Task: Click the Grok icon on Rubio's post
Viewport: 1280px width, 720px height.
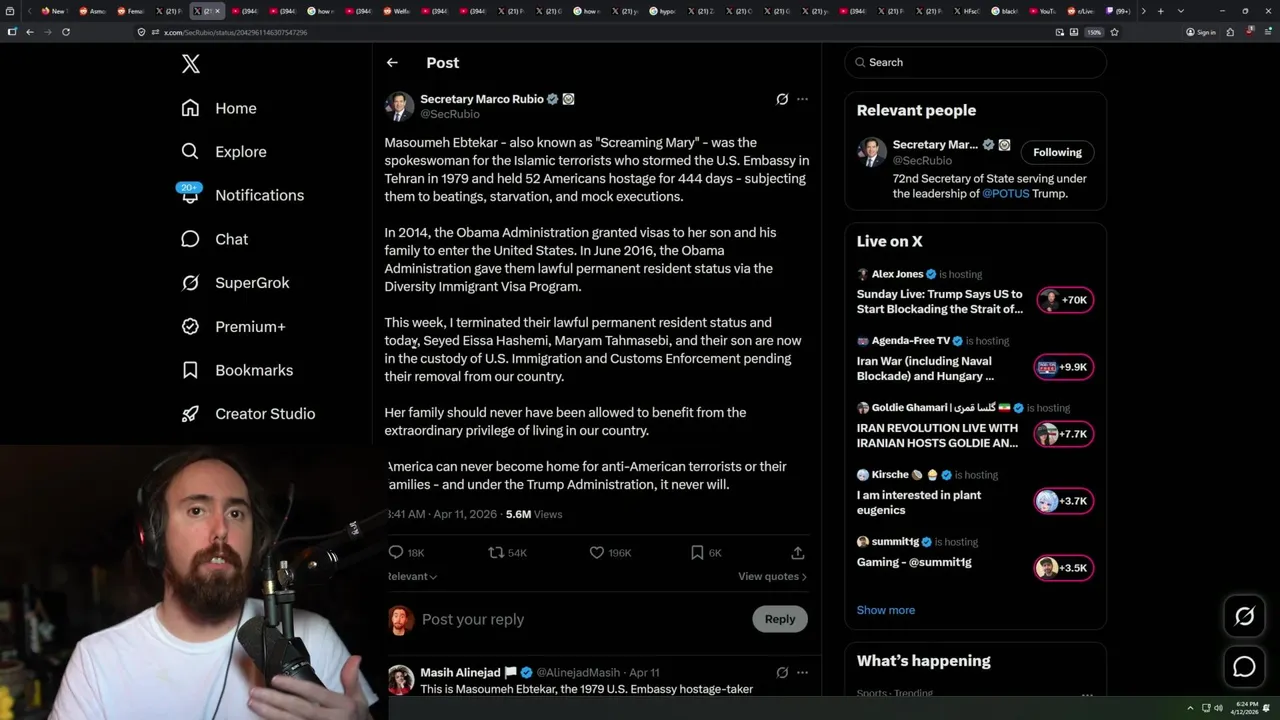Action: pos(782,99)
